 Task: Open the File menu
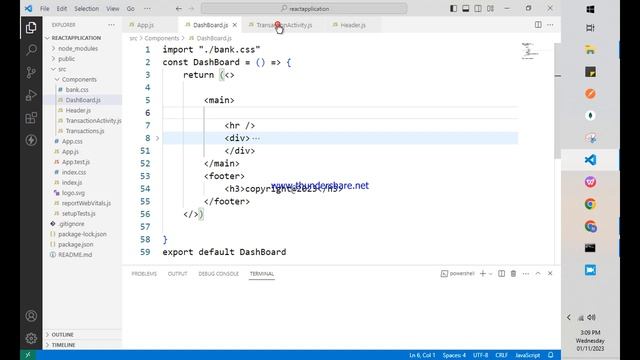44,9
